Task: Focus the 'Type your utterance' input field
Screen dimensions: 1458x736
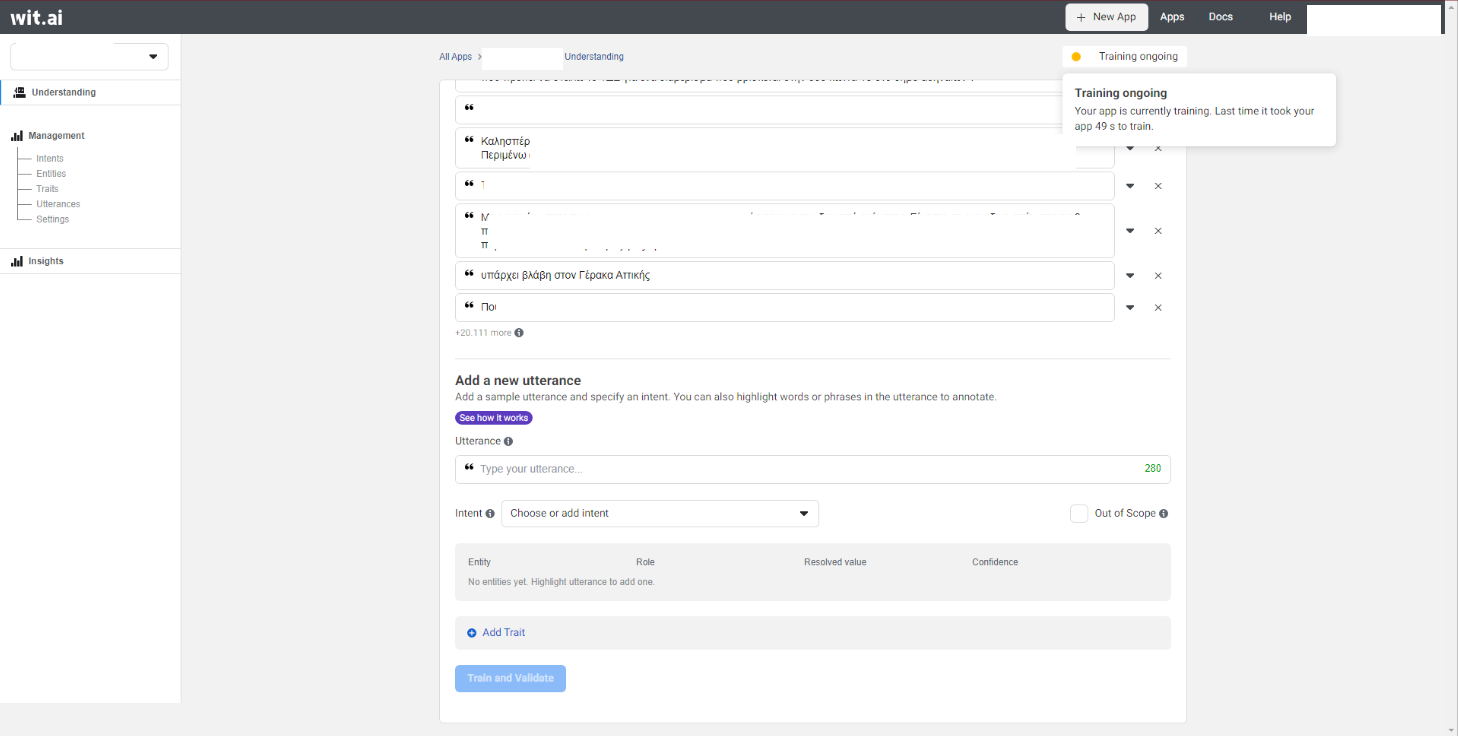Action: click(812, 469)
